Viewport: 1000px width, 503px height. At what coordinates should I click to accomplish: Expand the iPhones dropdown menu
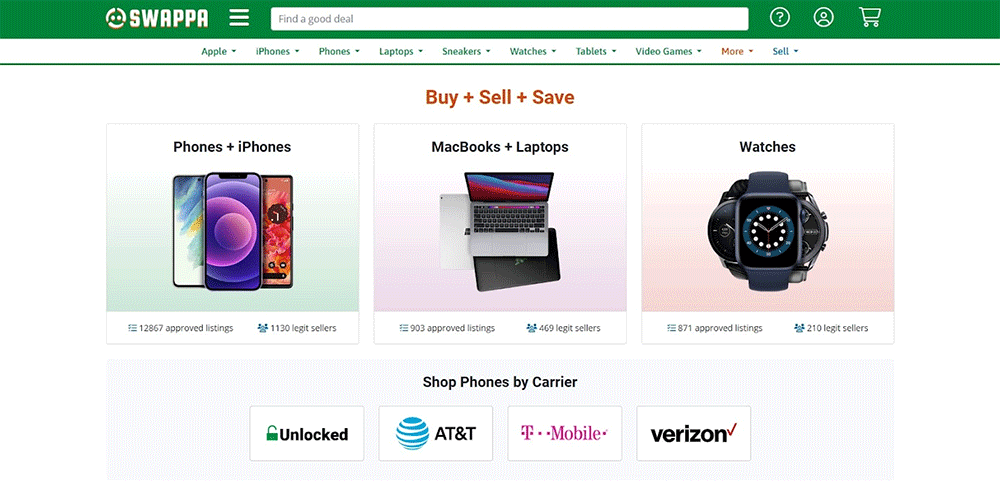(x=278, y=52)
